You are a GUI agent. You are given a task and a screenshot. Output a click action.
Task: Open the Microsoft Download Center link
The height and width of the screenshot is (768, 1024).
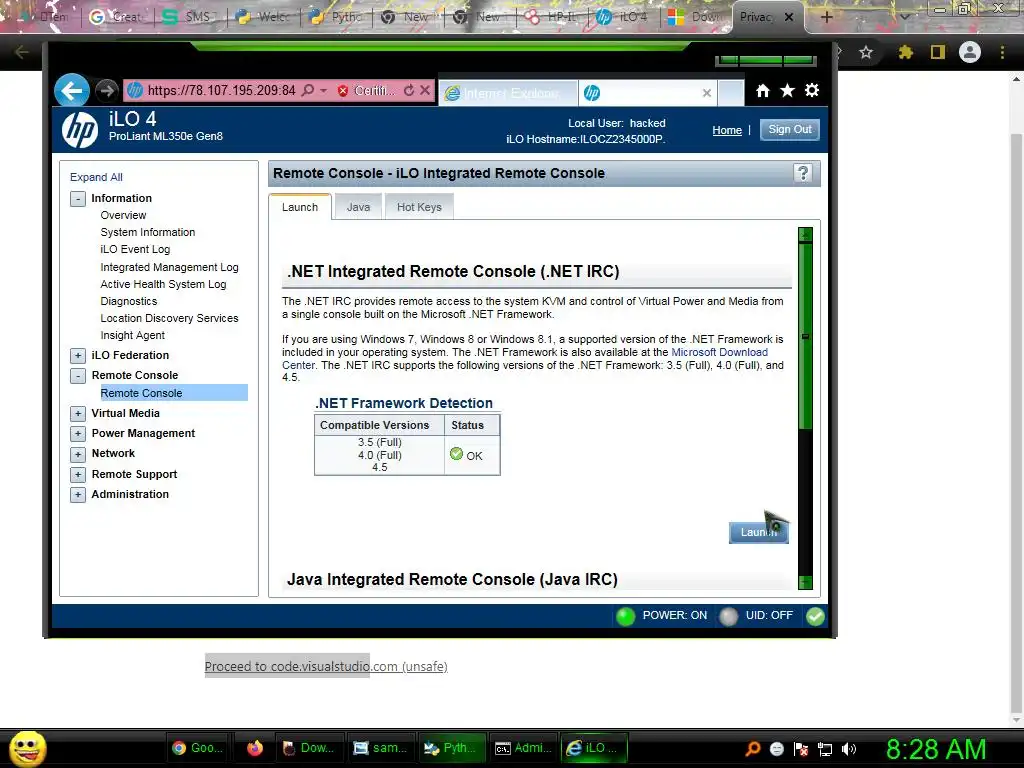click(720, 352)
